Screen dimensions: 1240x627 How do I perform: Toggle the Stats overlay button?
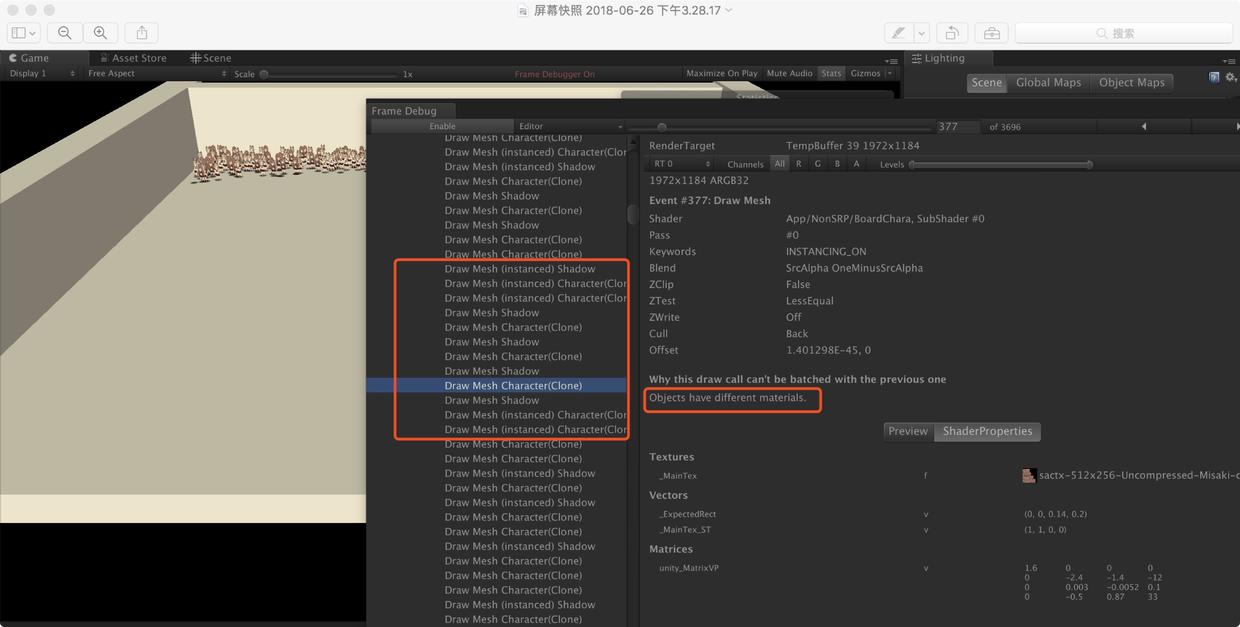831,73
